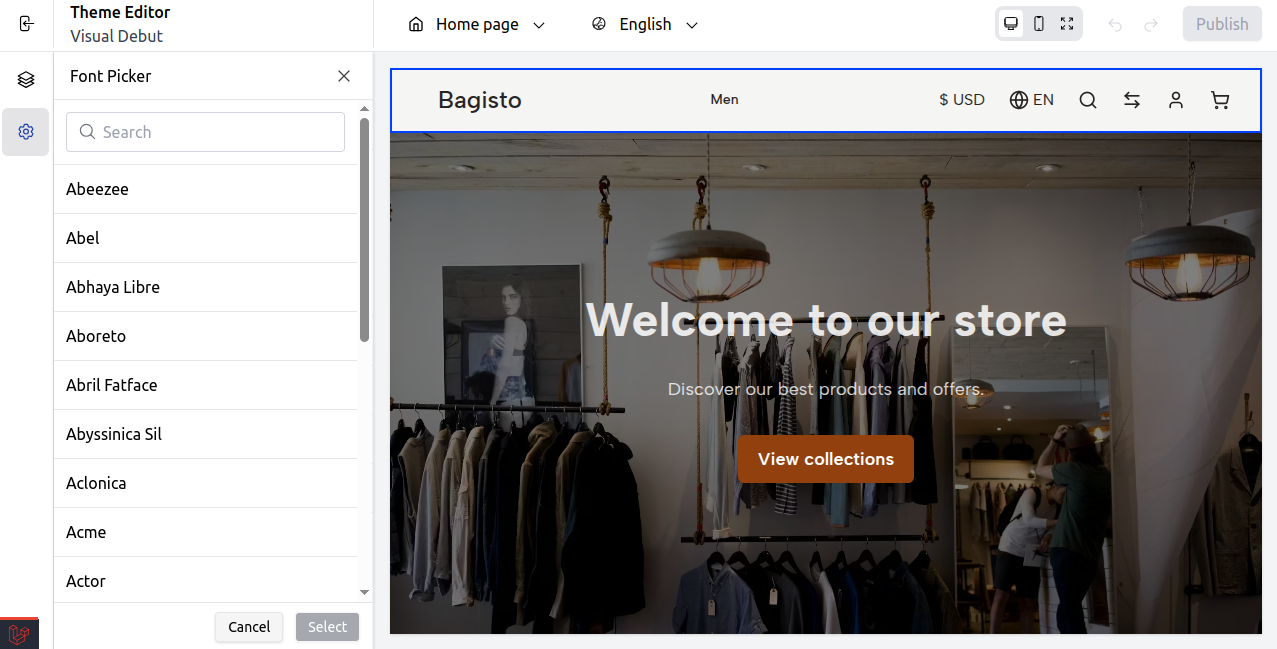The width and height of the screenshot is (1277, 649).
Task: Click the compare products icon
Action: click(x=1132, y=100)
